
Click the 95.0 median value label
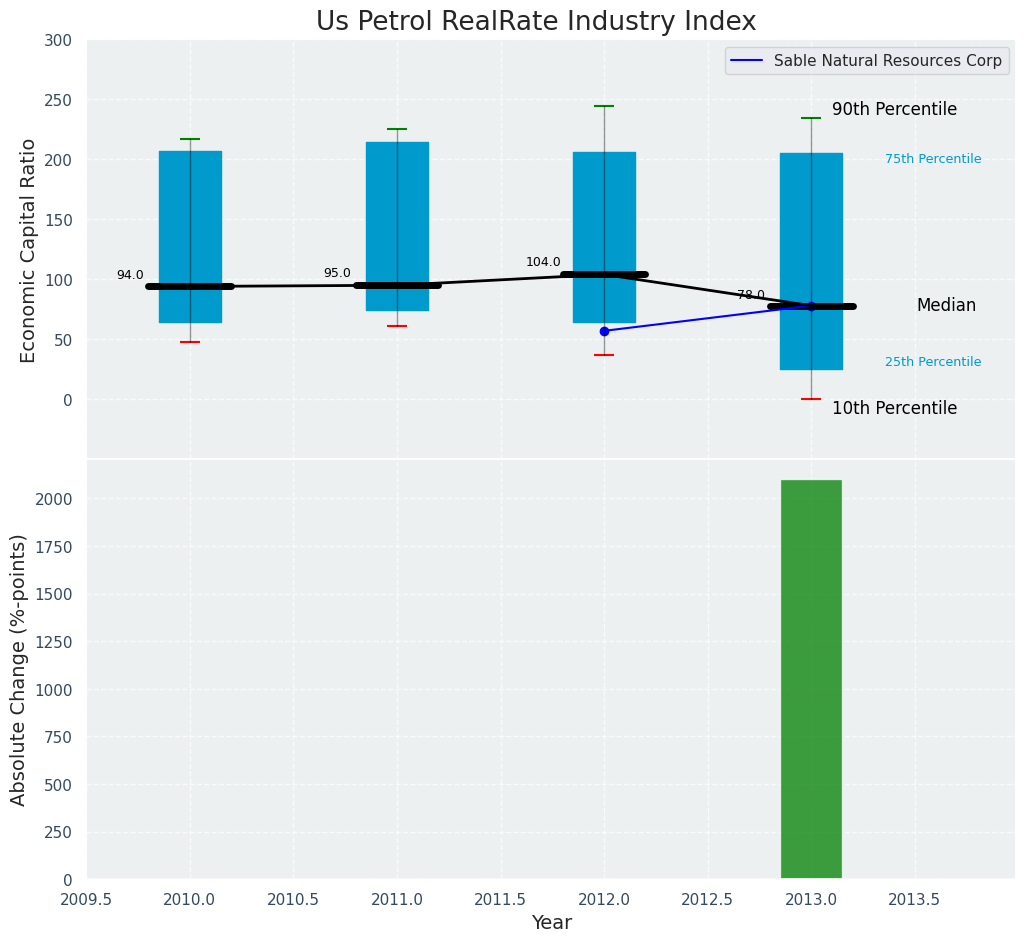click(337, 274)
